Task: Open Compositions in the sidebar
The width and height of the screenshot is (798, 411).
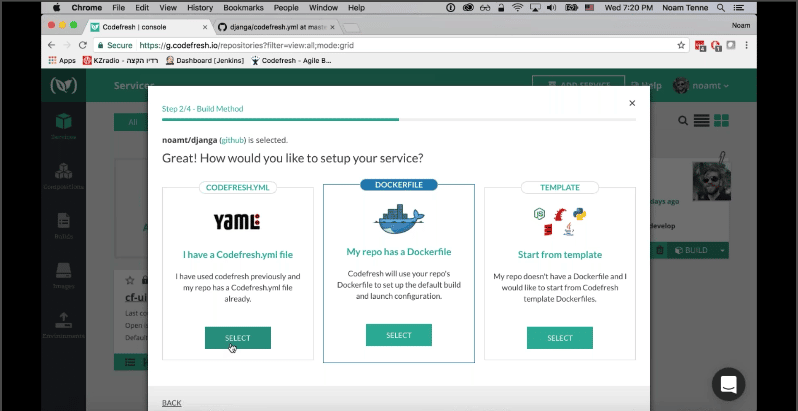Action: (64, 177)
